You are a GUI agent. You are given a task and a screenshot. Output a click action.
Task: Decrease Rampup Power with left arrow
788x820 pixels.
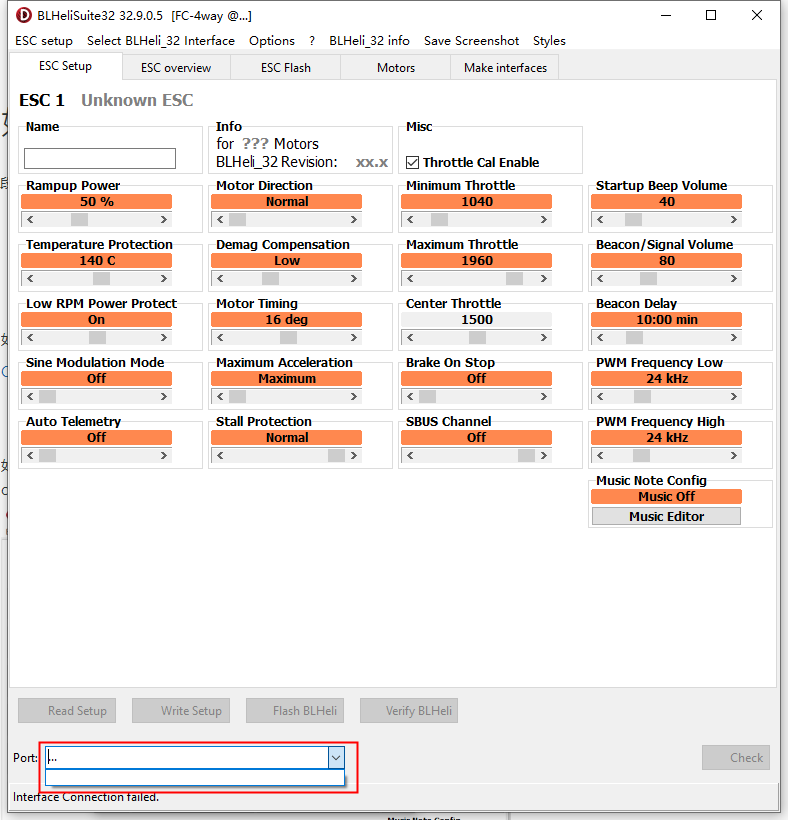[30, 220]
